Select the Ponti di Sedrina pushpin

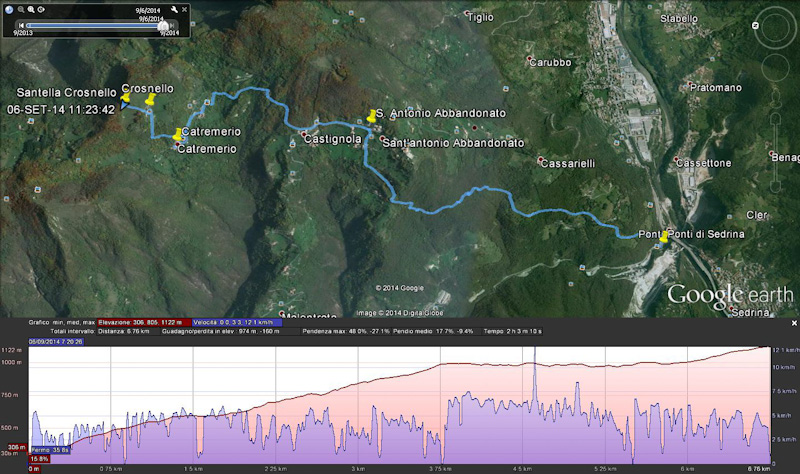(663, 236)
